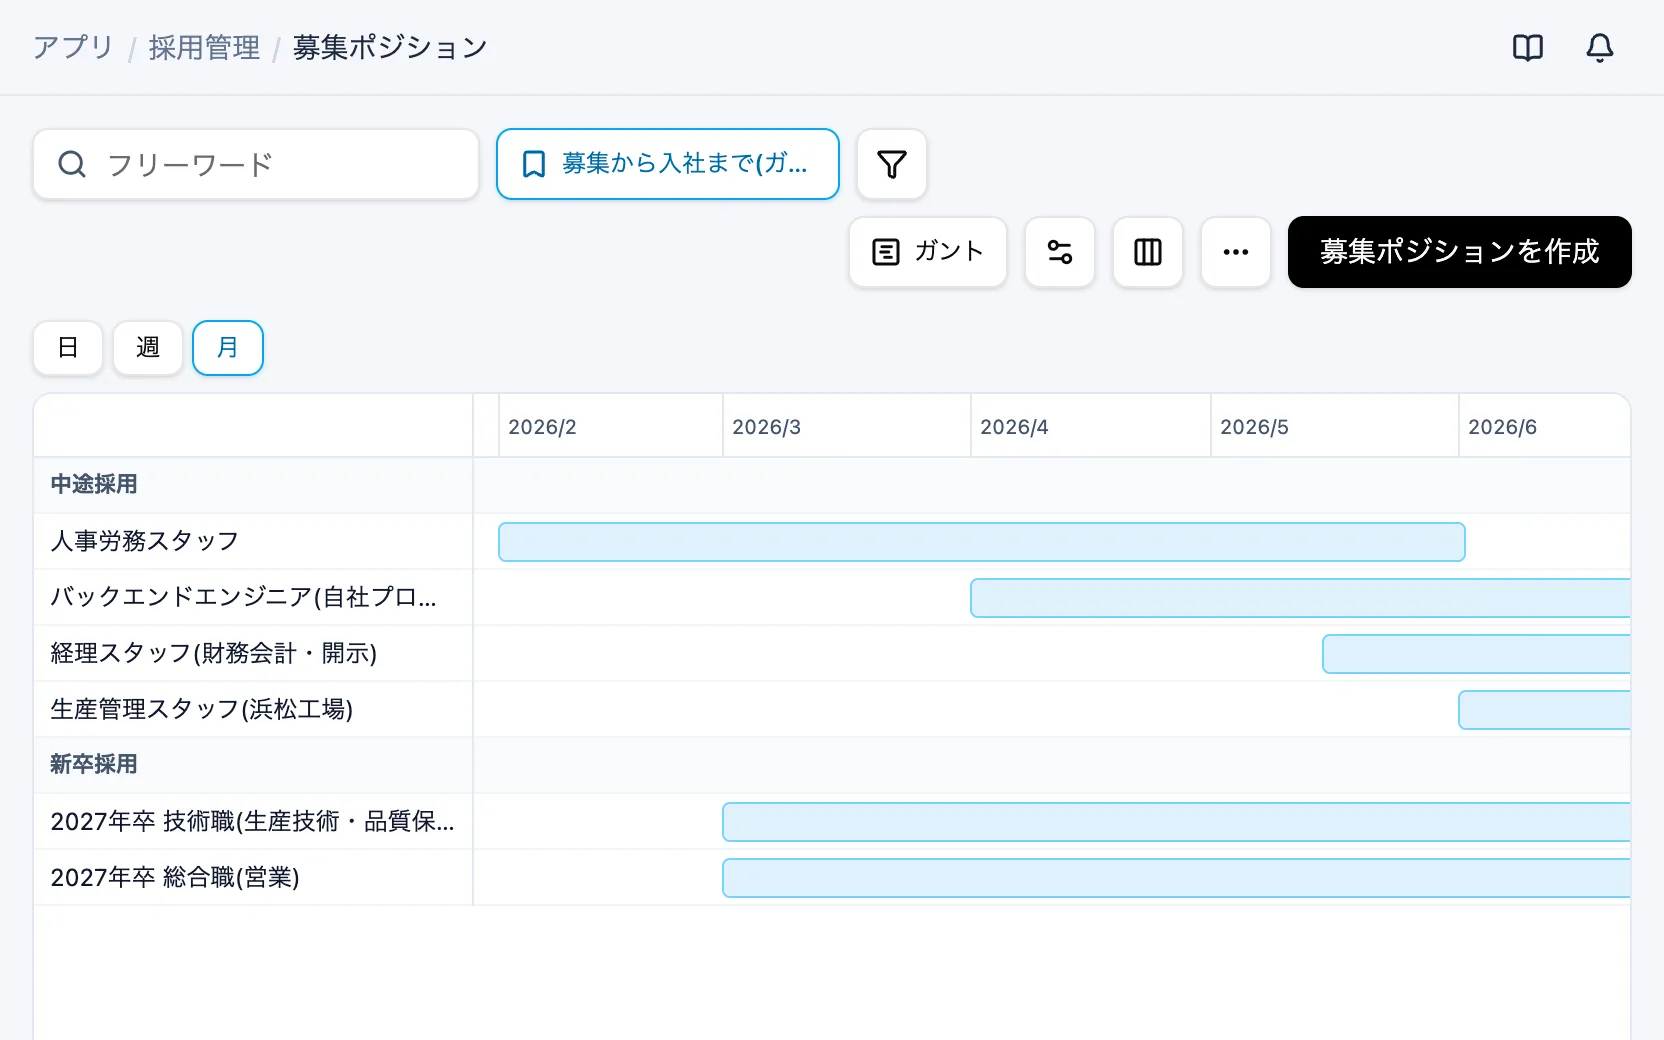
Task: Click 中途採用 group header
Action: coord(94,485)
